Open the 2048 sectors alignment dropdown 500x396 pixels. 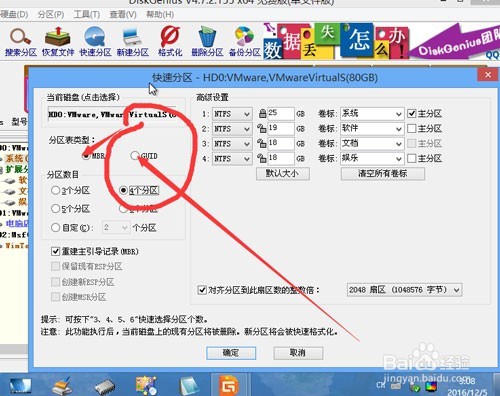click(x=404, y=290)
